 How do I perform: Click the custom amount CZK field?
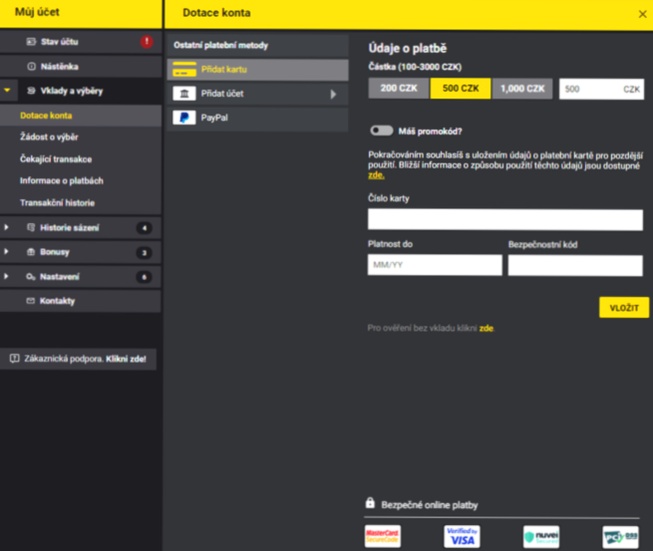click(601, 89)
